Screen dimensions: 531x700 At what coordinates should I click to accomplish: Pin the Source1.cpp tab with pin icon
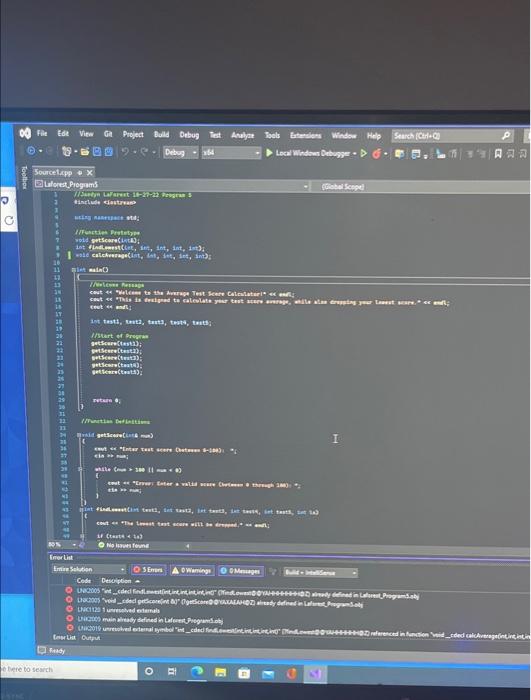click(x=80, y=173)
